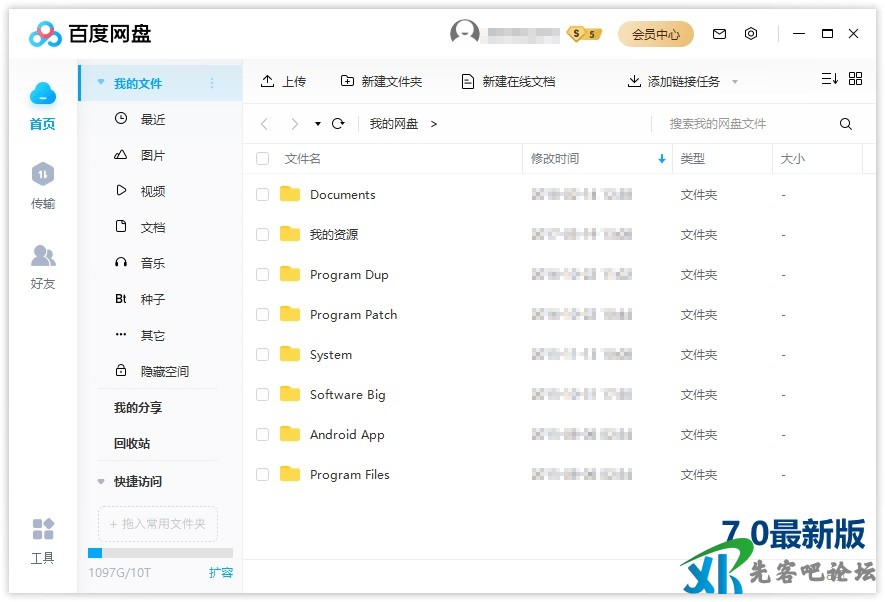The image size is (885, 602).
Task: Click the 上传 upload button
Action: (283, 82)
